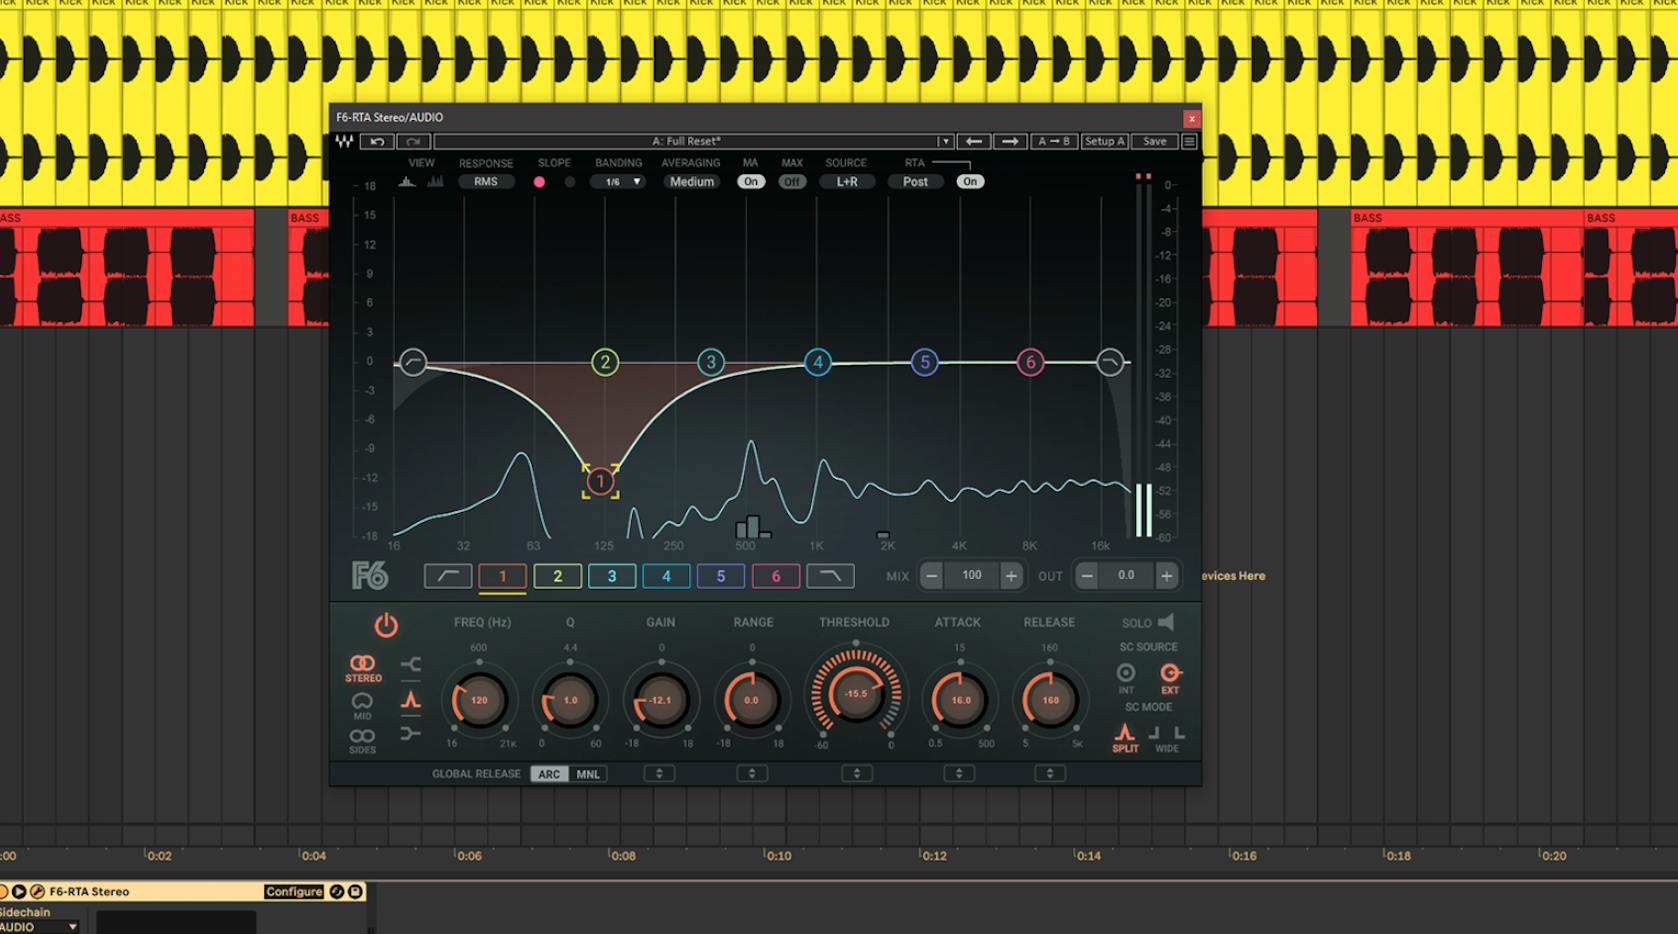1678x934 pixels.
Task: Enable the Solo speaker icon
Action: point(1166,622)
